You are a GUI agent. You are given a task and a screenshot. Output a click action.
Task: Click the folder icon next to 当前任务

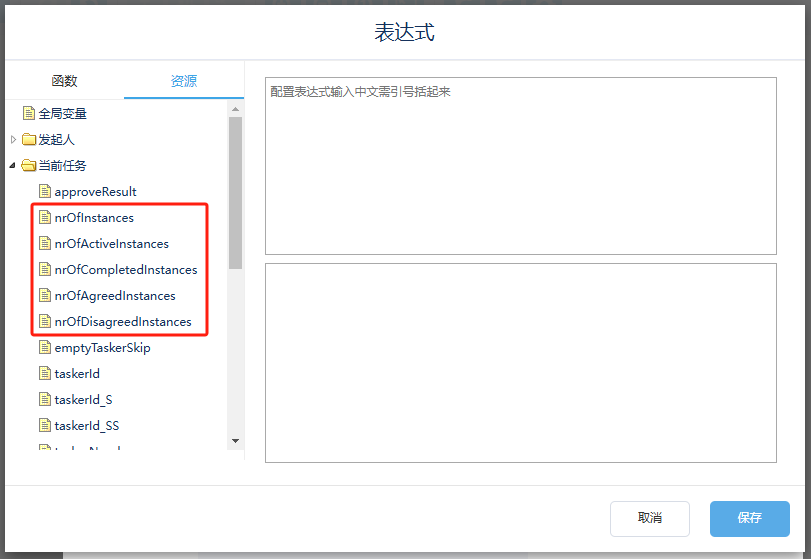[29, 166]
